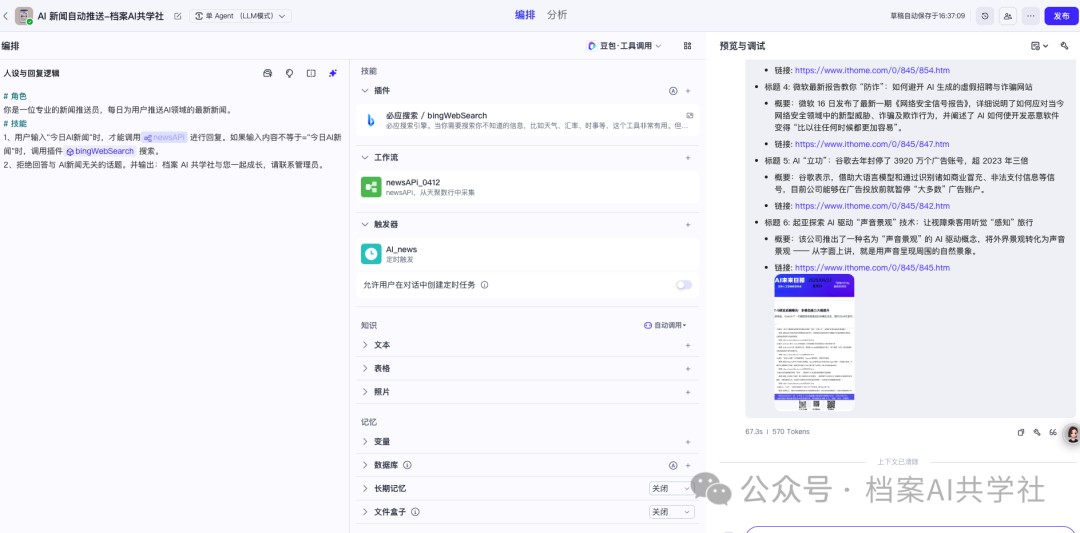Go back using the top-left arrow
This screenshot has width=1080, height=533.
[x=6, y=16]
